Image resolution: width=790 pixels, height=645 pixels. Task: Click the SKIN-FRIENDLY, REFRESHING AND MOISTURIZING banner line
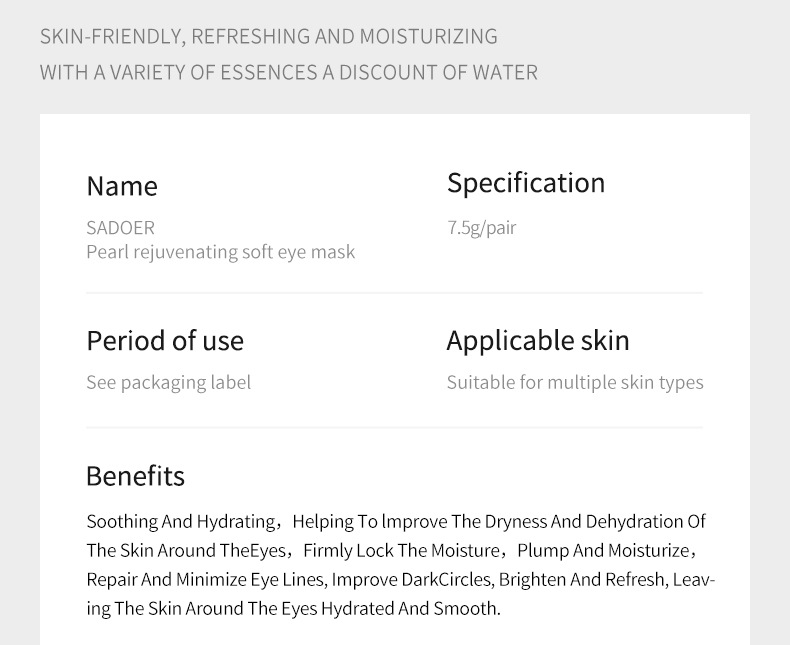[x=269, y=37]
